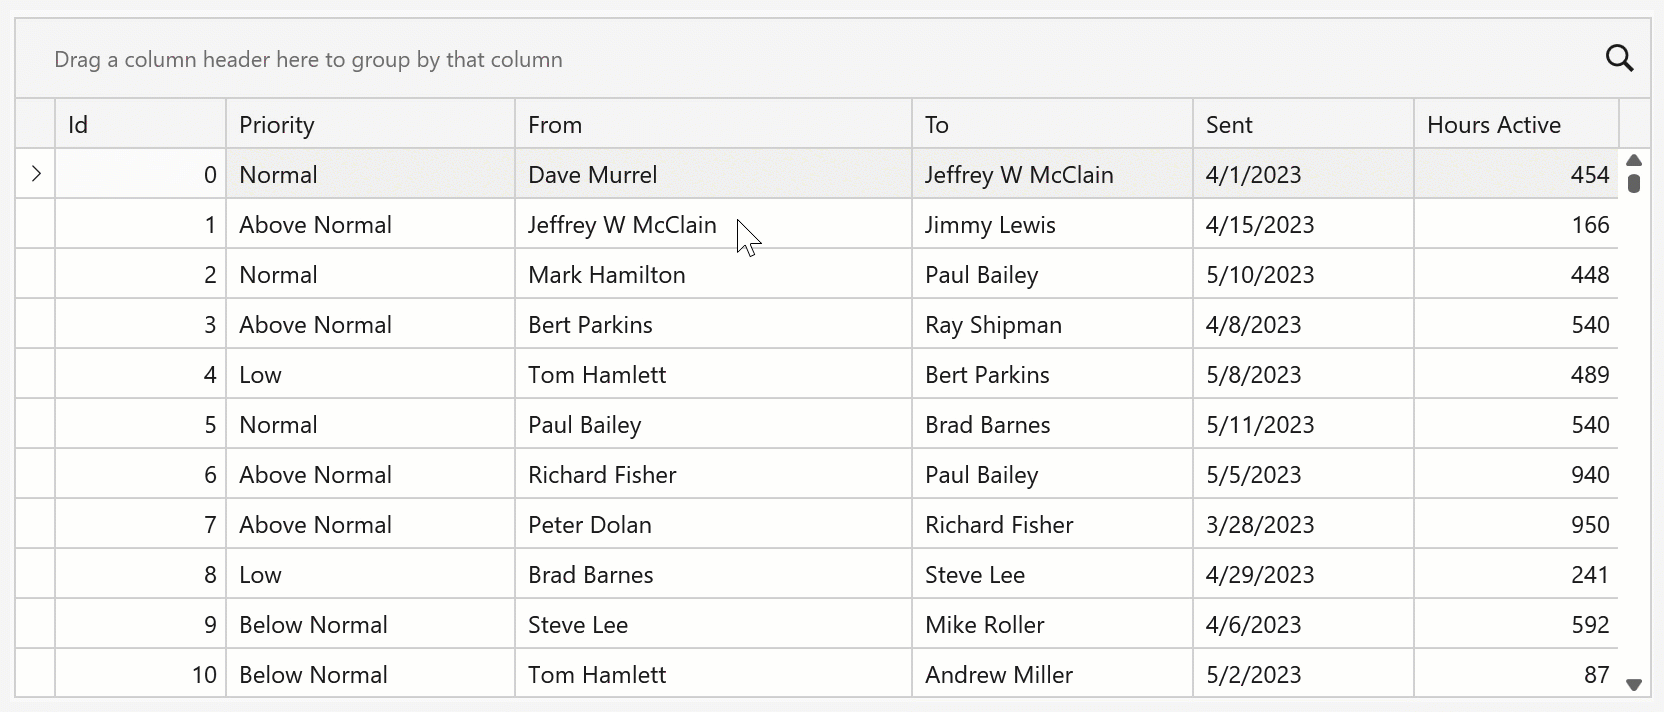Click the From column header
This screenshot has height=712, width=1664.
(712, 125)
